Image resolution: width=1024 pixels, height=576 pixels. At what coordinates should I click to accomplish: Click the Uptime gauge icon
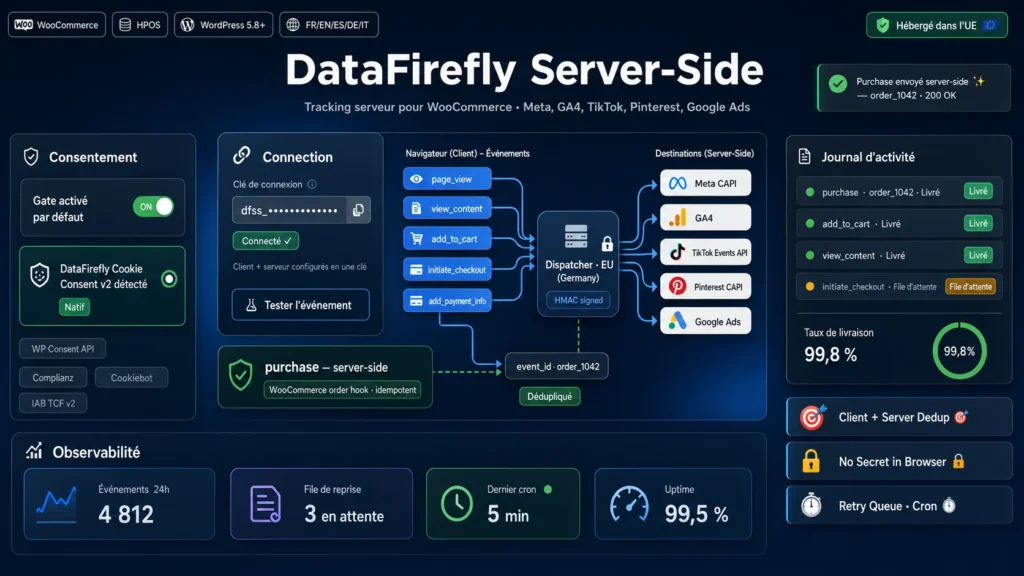click(630, 504)
